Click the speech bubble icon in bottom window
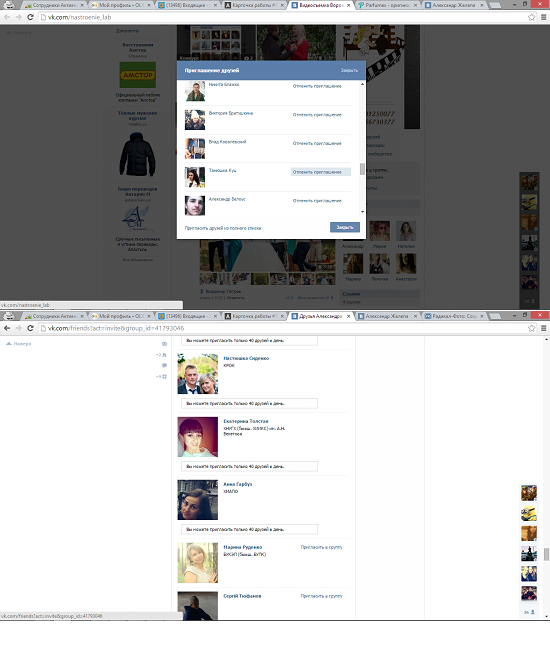 164,365
